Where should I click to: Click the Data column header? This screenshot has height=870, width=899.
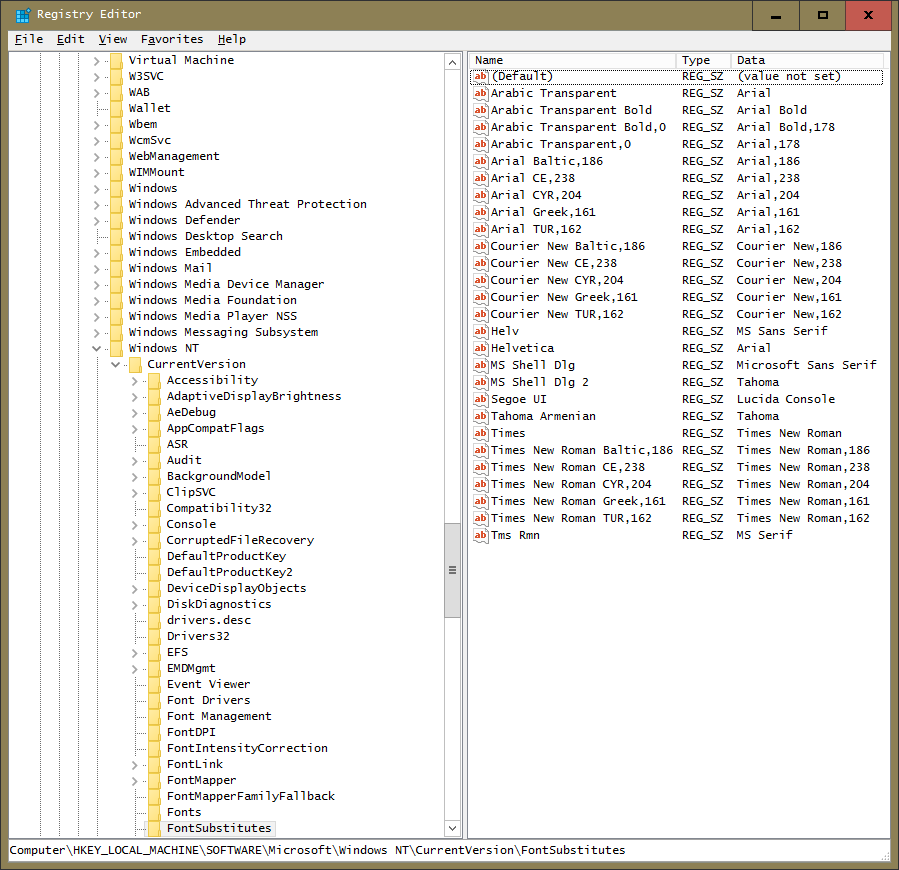pos(806,60)
